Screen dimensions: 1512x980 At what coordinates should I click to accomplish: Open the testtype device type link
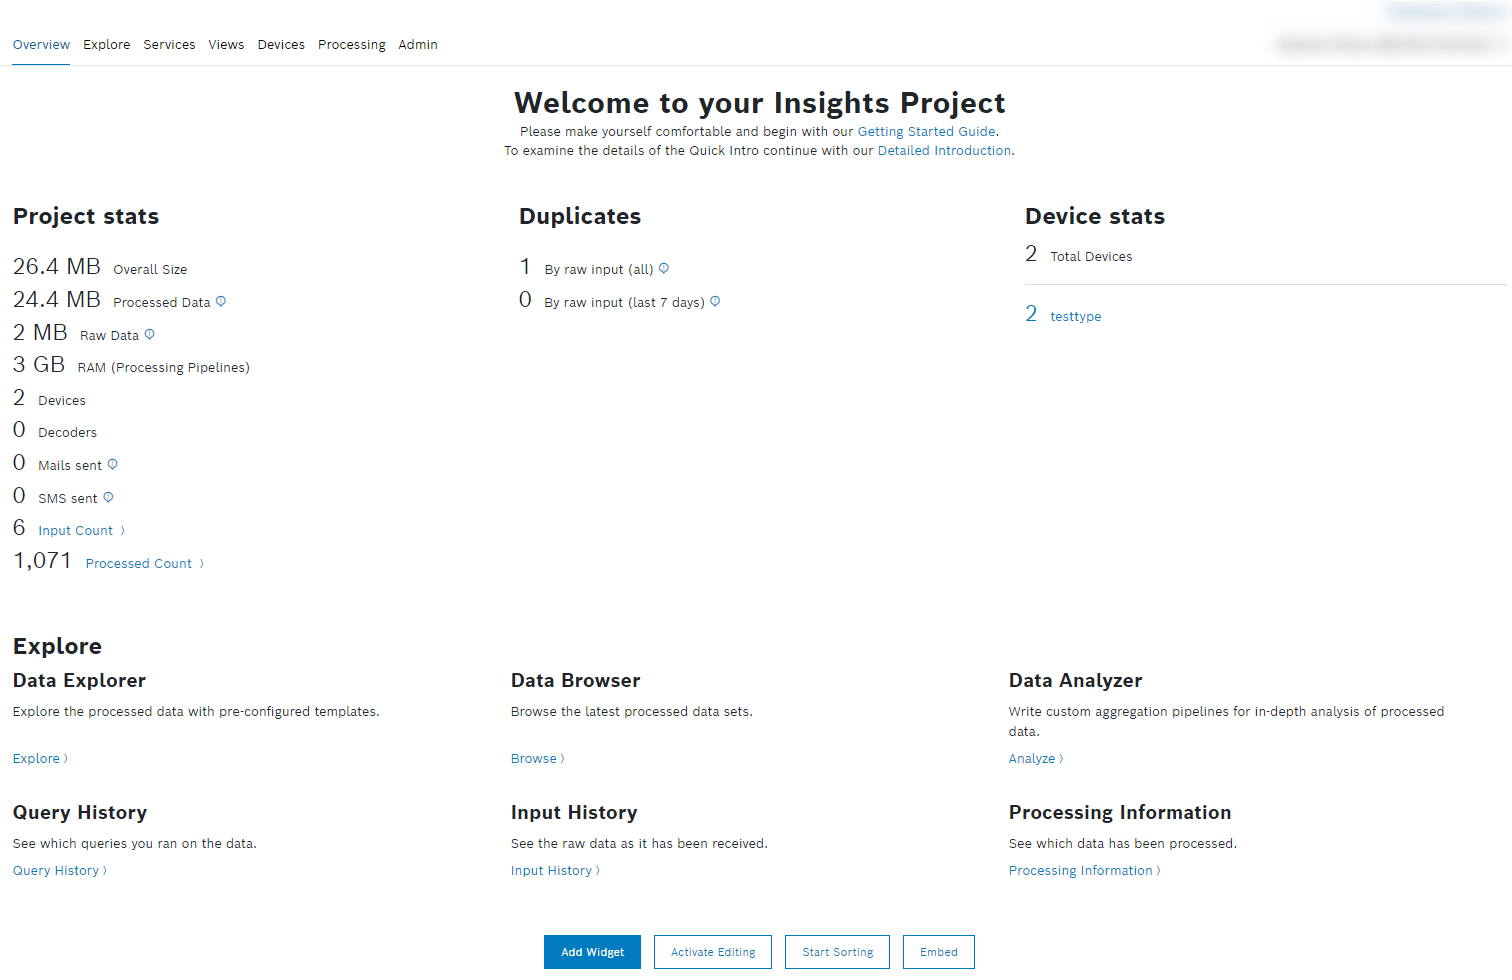coord(1075,317)
